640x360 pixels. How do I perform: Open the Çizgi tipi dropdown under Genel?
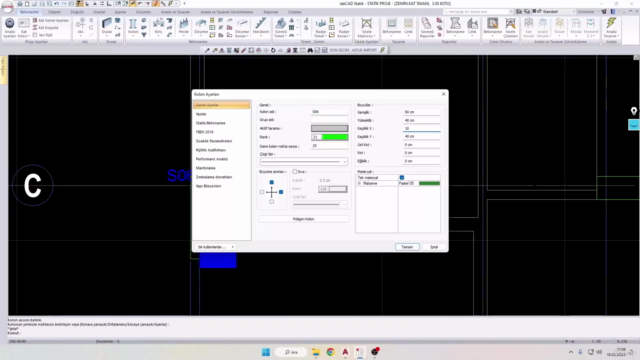pyautogui.click(x=304, y=162)
